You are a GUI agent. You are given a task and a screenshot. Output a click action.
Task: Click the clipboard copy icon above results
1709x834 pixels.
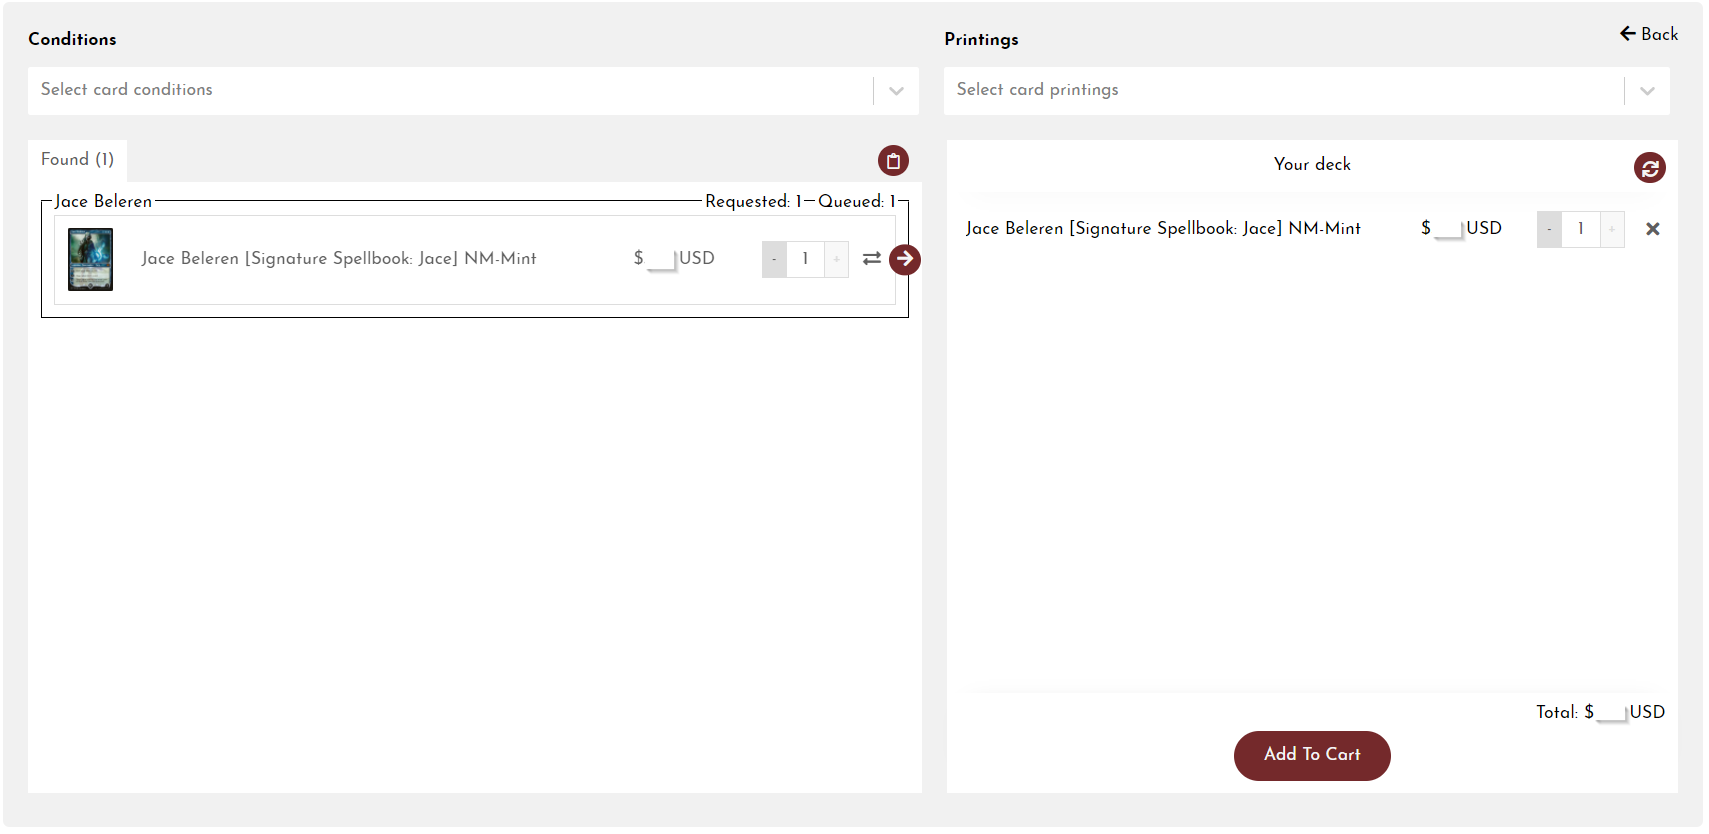(893, 160)
